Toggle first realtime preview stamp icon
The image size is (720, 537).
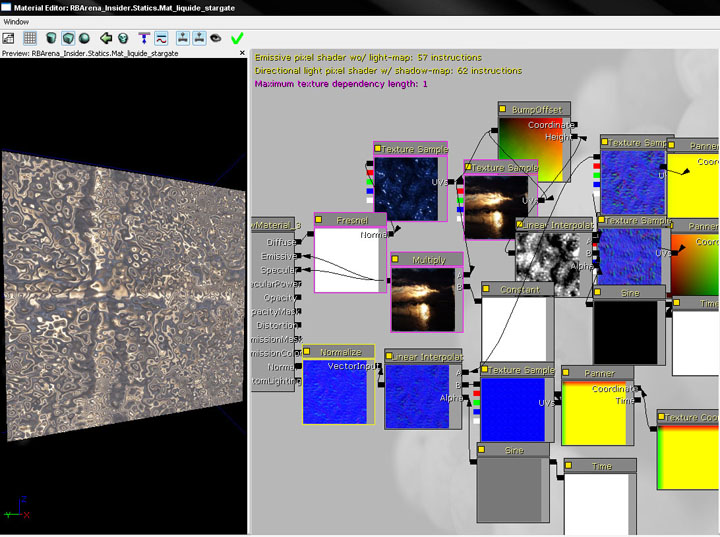[x=183, y=38]
